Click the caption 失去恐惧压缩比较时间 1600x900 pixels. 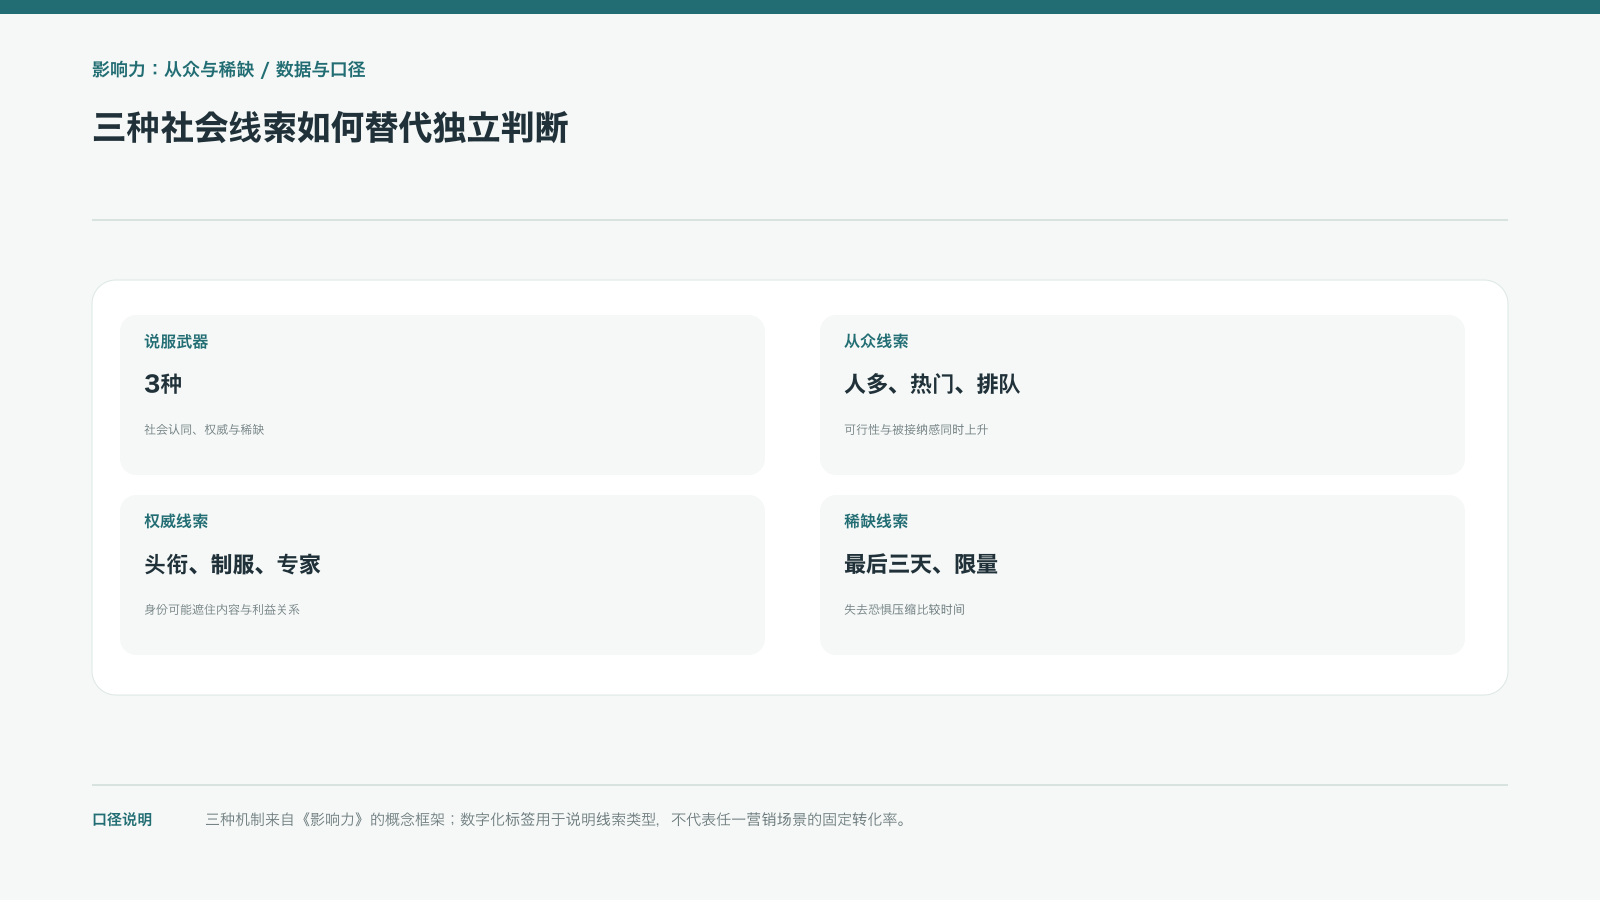[904, 610]
